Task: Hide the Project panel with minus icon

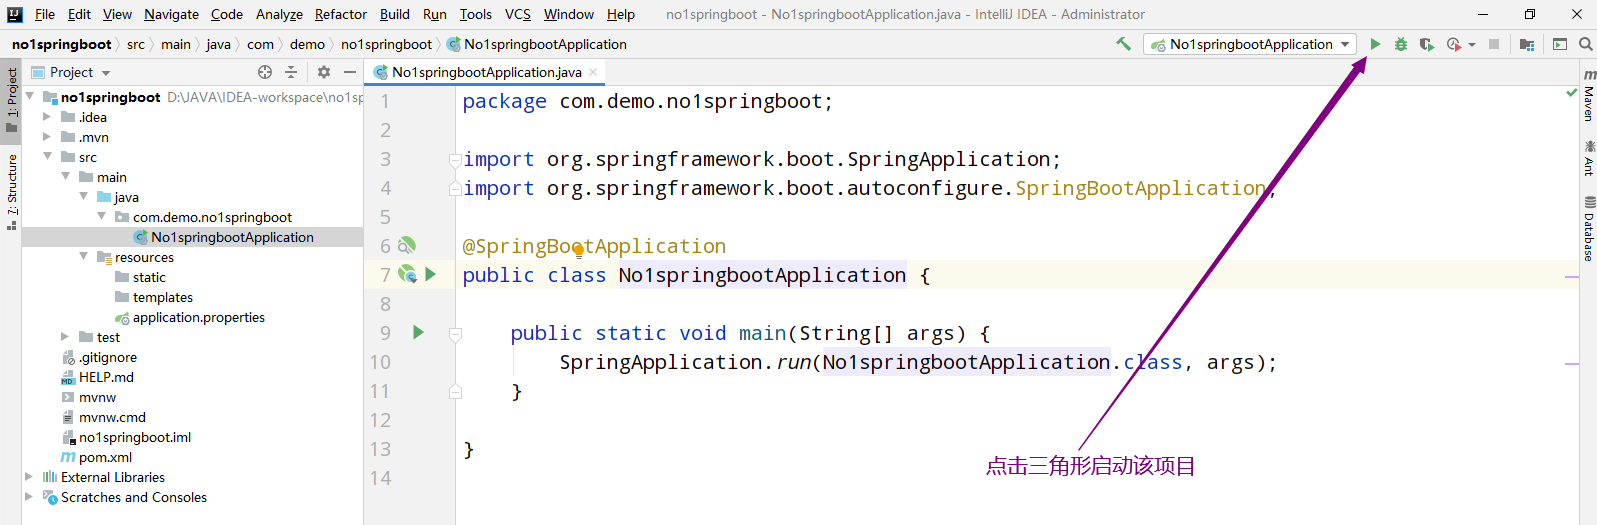Action: point(350,72)
